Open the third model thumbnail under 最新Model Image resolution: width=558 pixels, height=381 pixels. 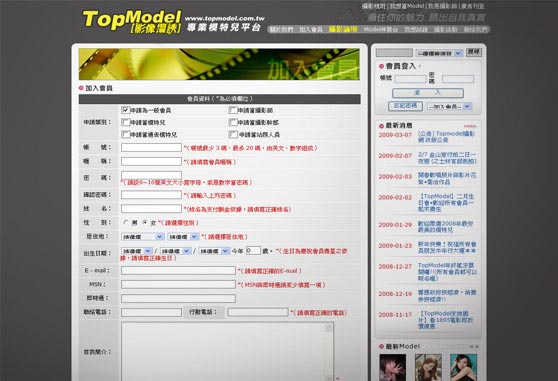(463, 367)
